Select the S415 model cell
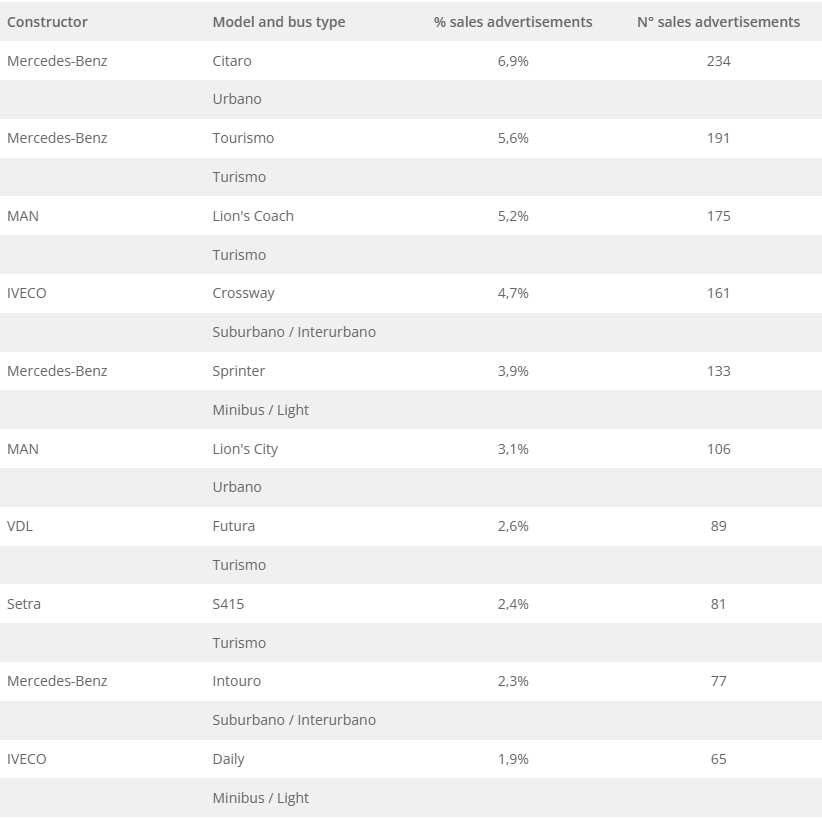 228,604
